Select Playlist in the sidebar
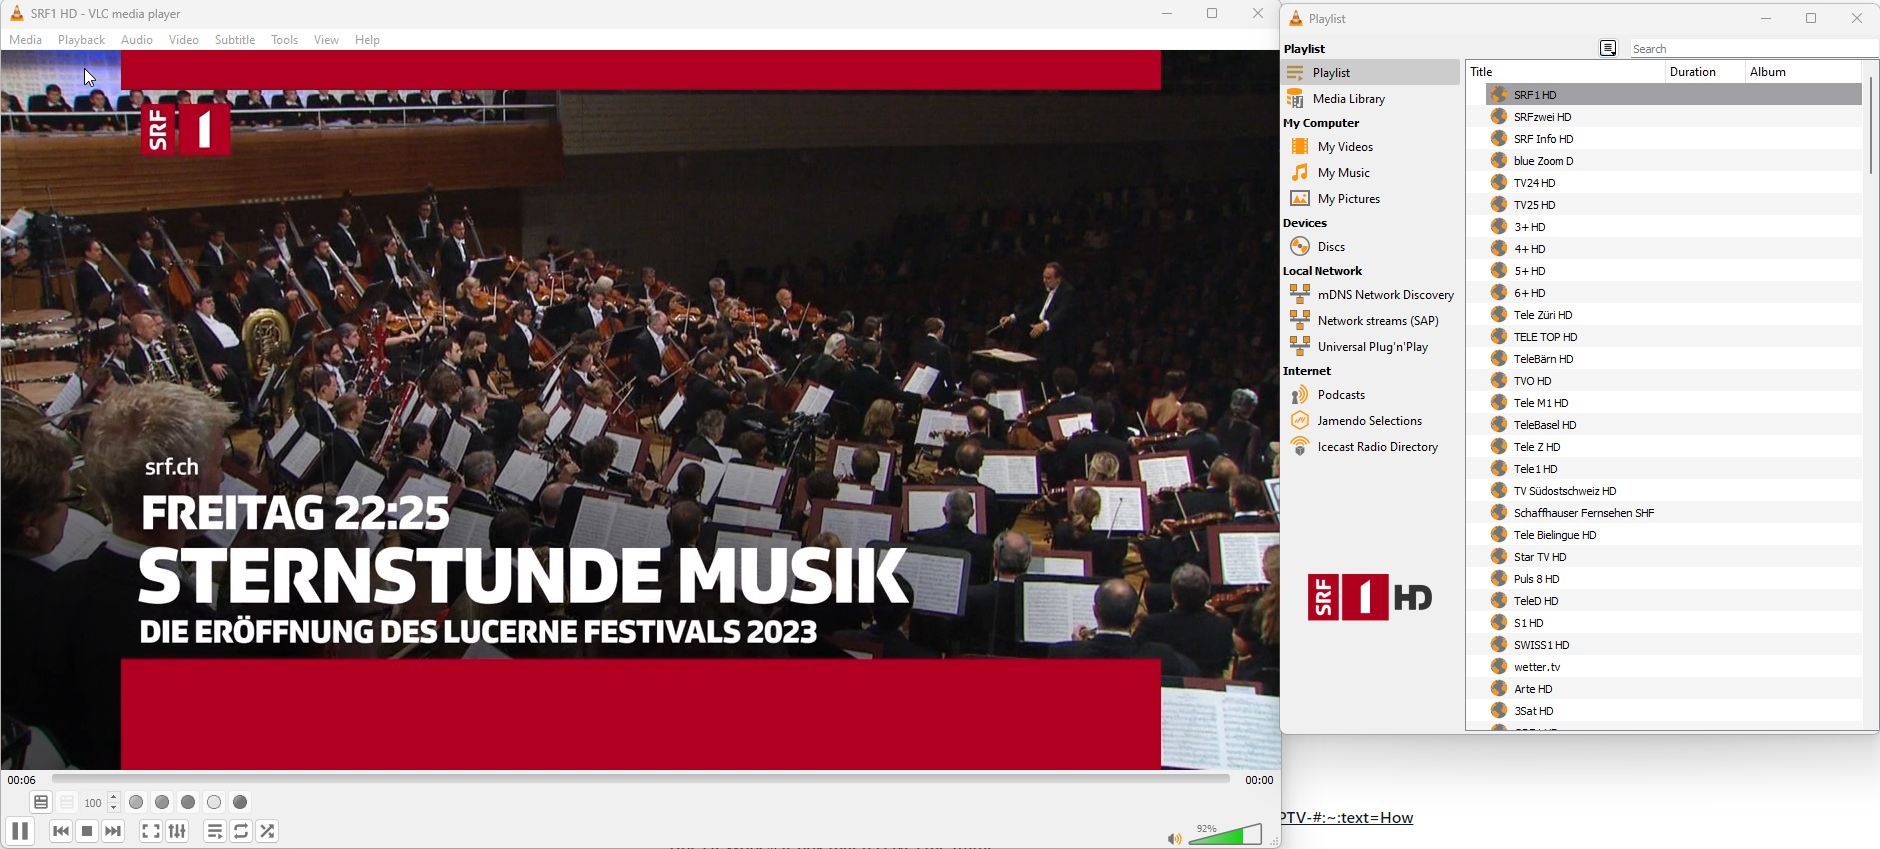The height and width of the screenshot is (849, 1880). [x=1370, y=72]
